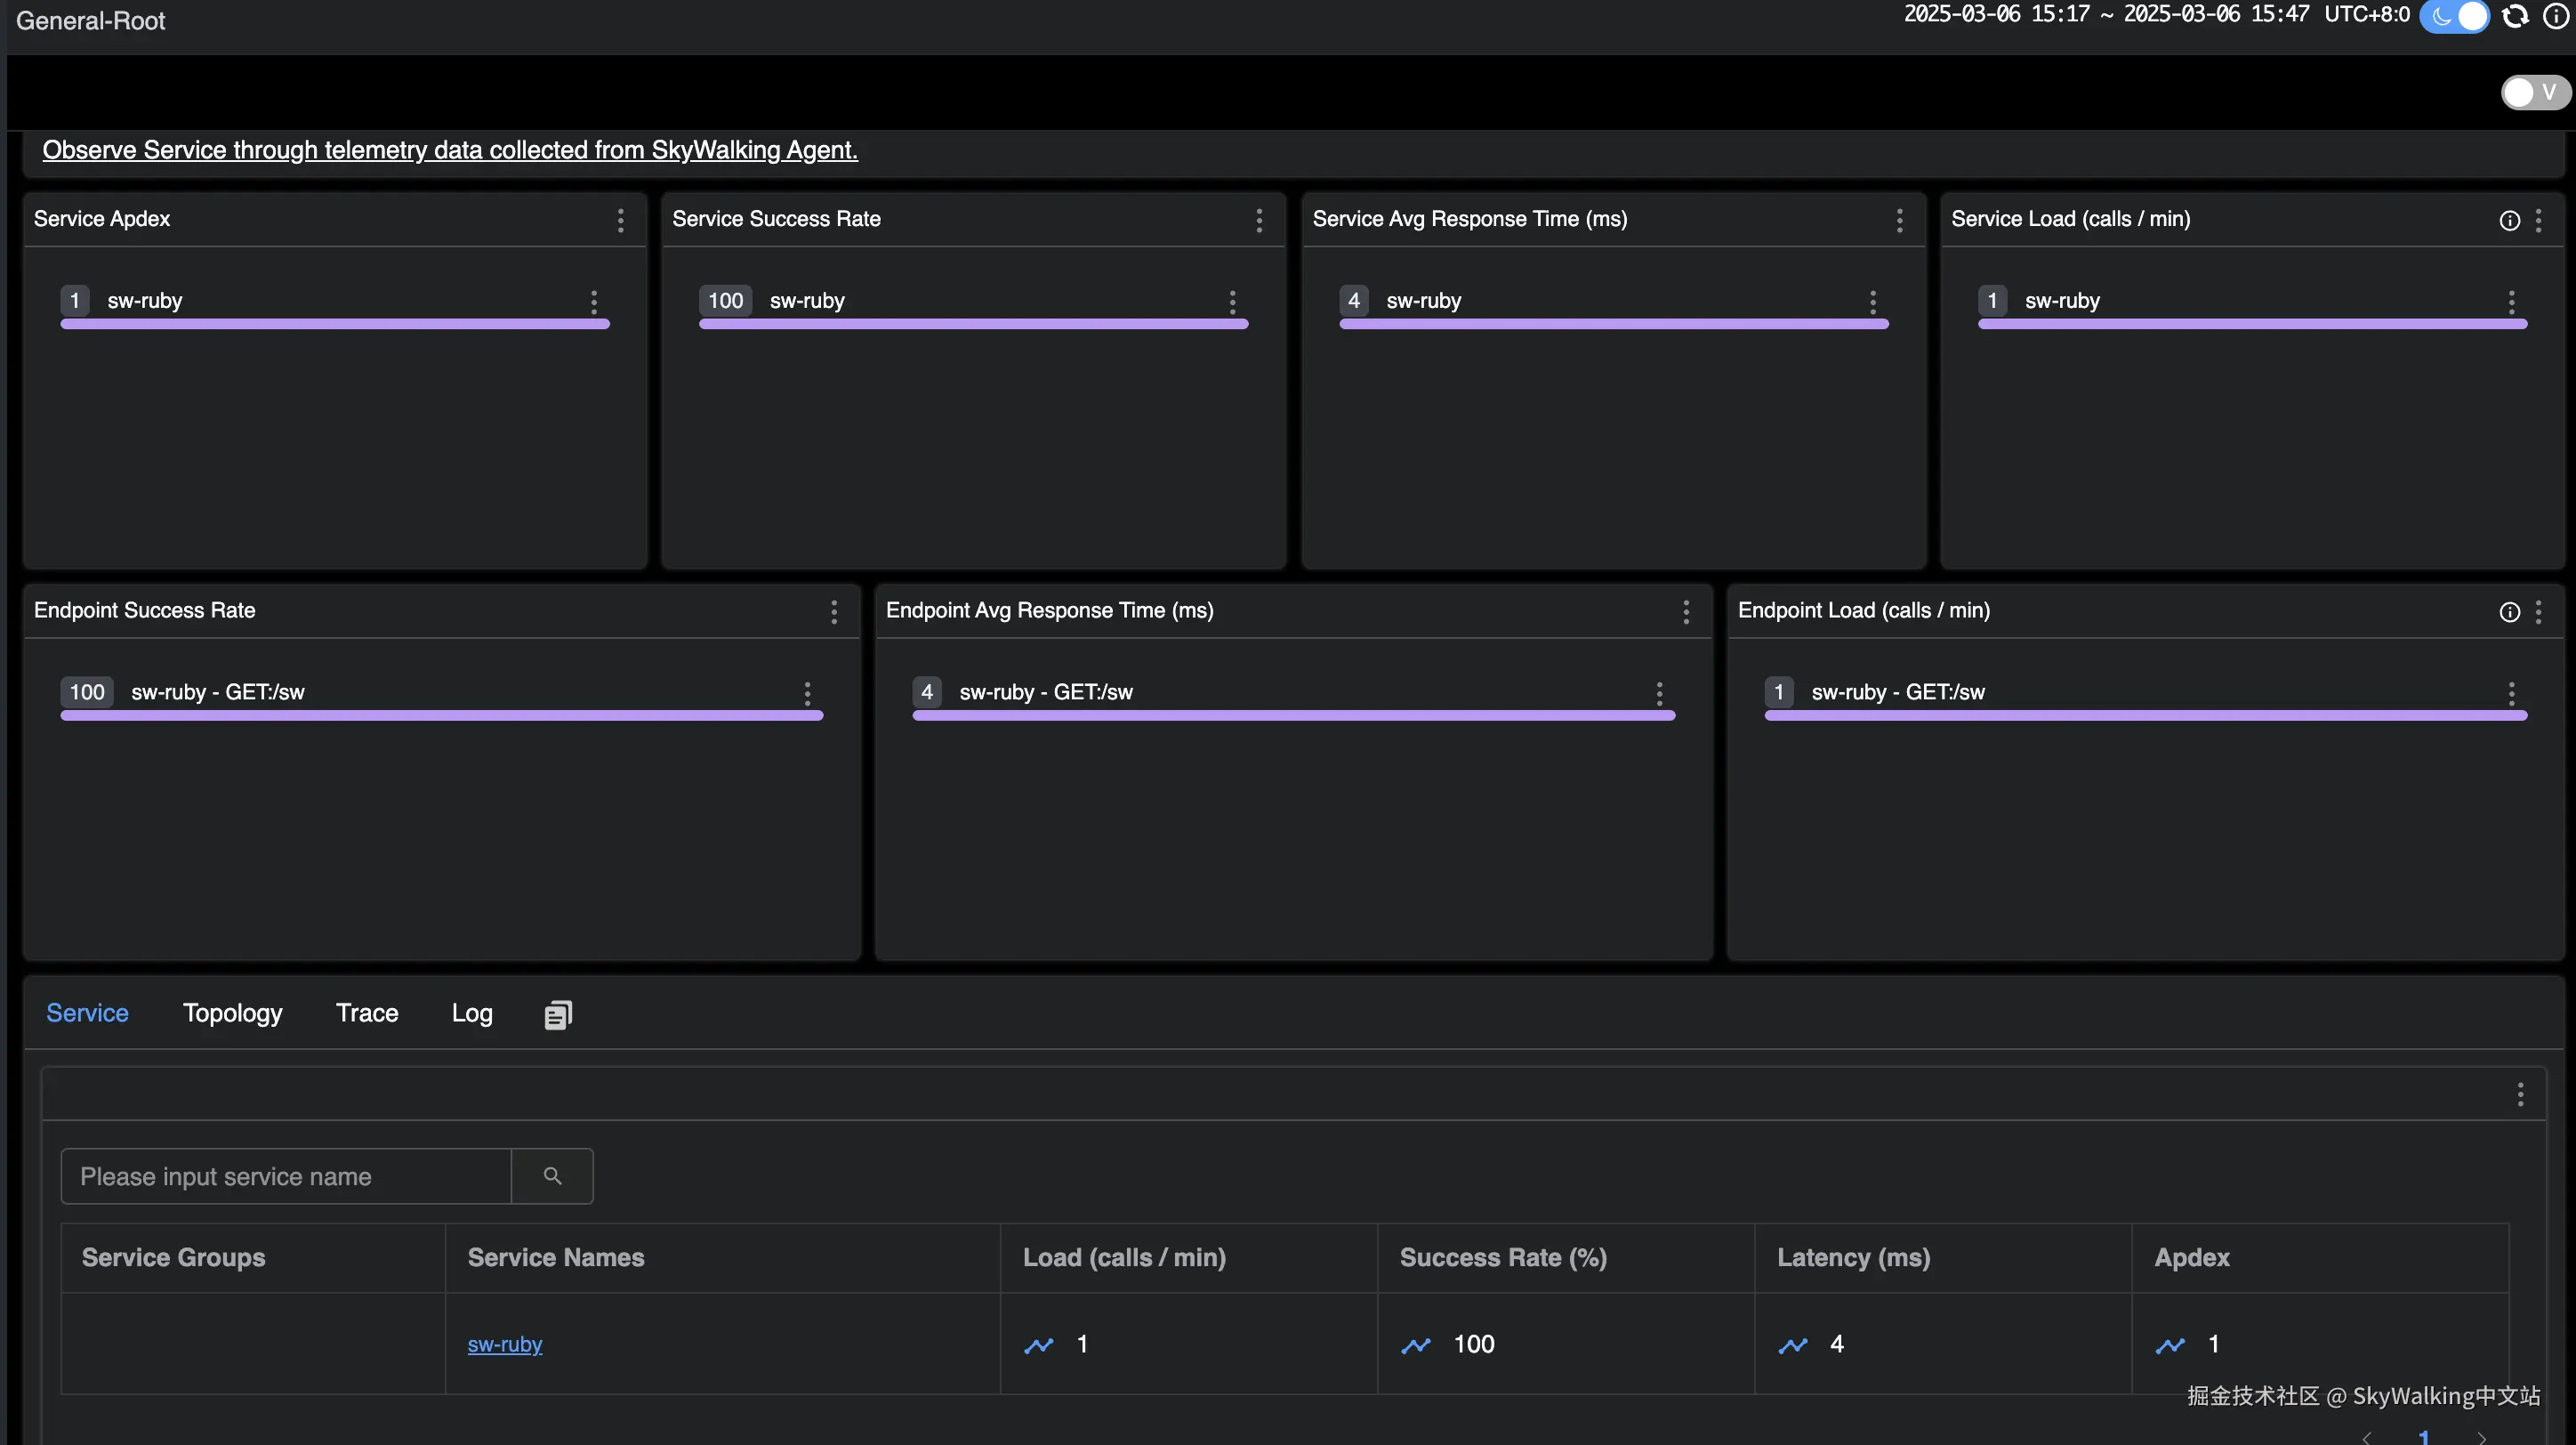The image size is (2576, 1445).
Task: Toggle the dark theme switch
Action: pos(2455,16)
